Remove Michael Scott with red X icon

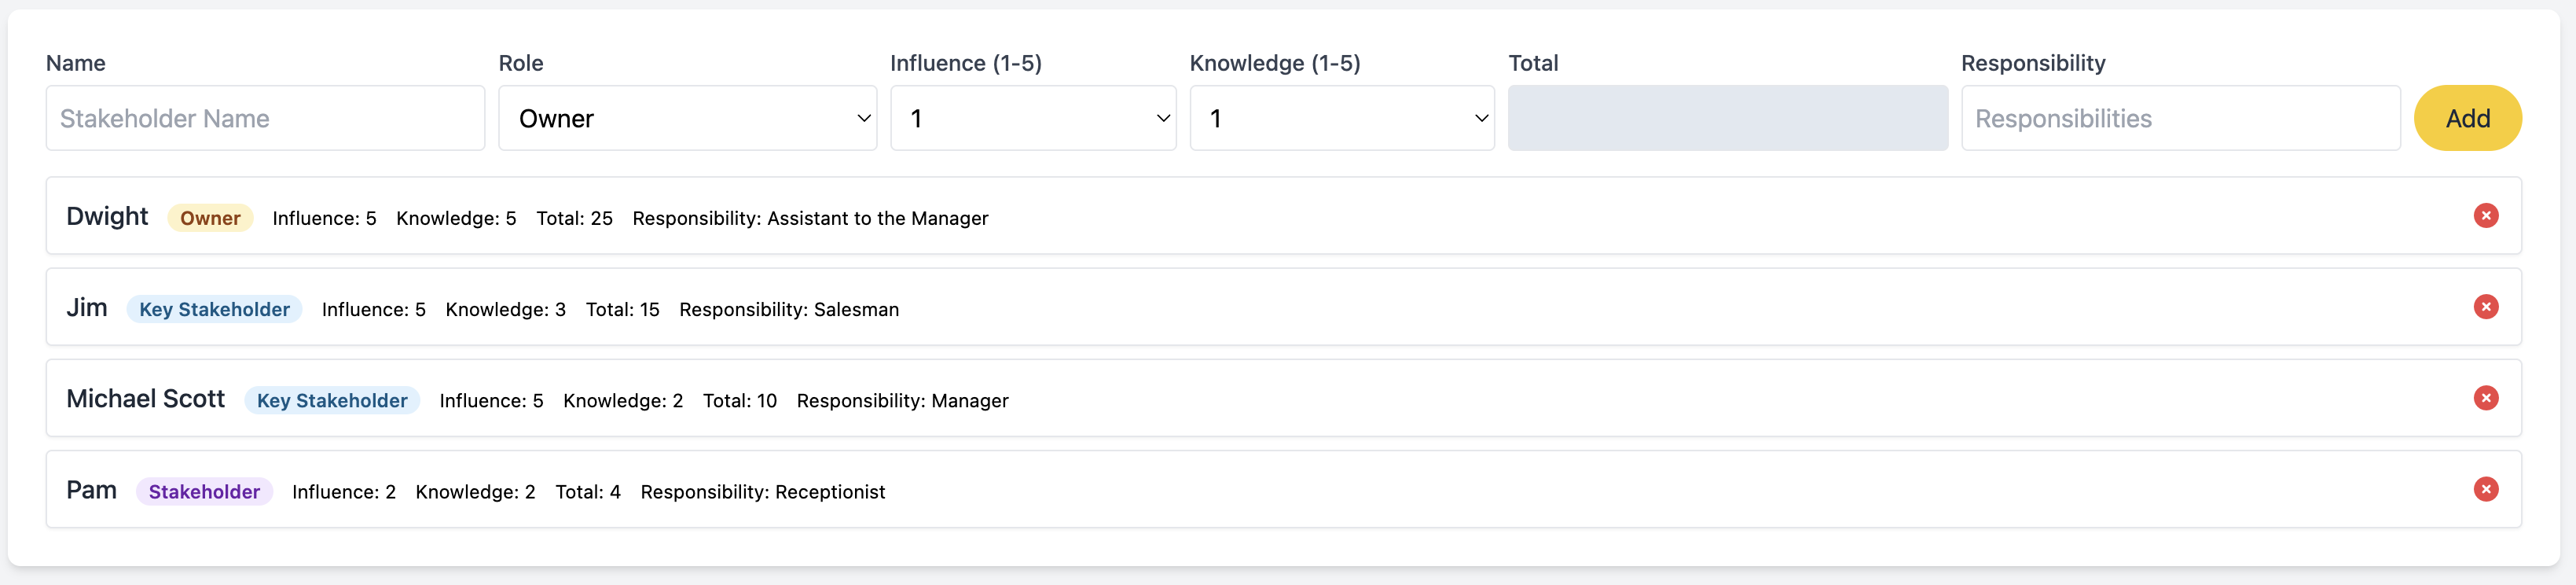2485,398
